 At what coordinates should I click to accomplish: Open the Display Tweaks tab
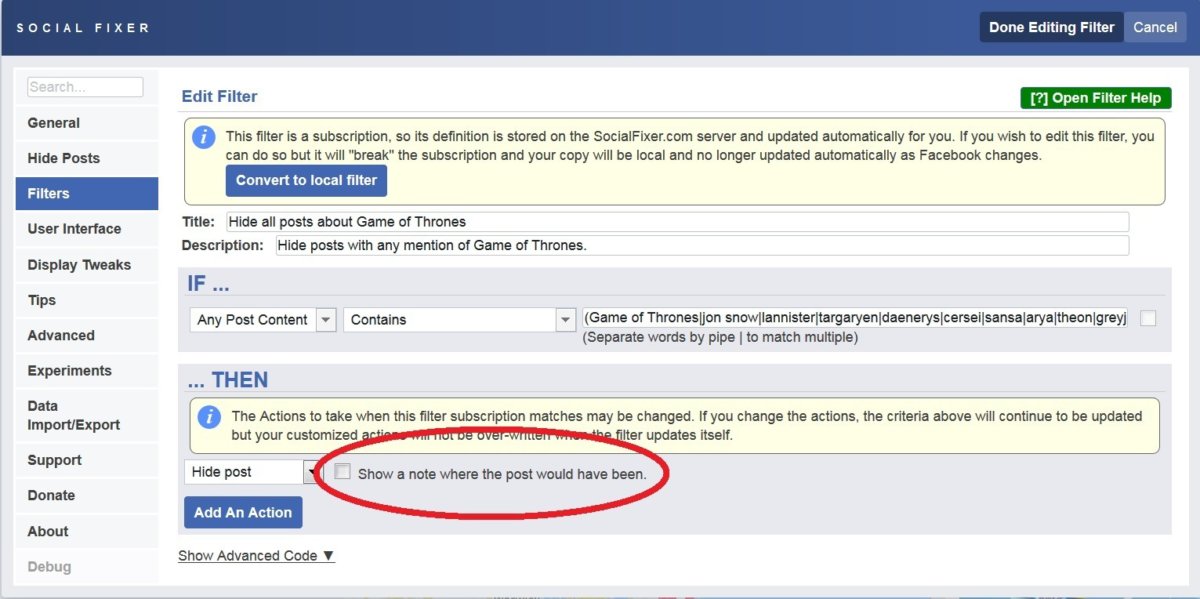[79, 265]
